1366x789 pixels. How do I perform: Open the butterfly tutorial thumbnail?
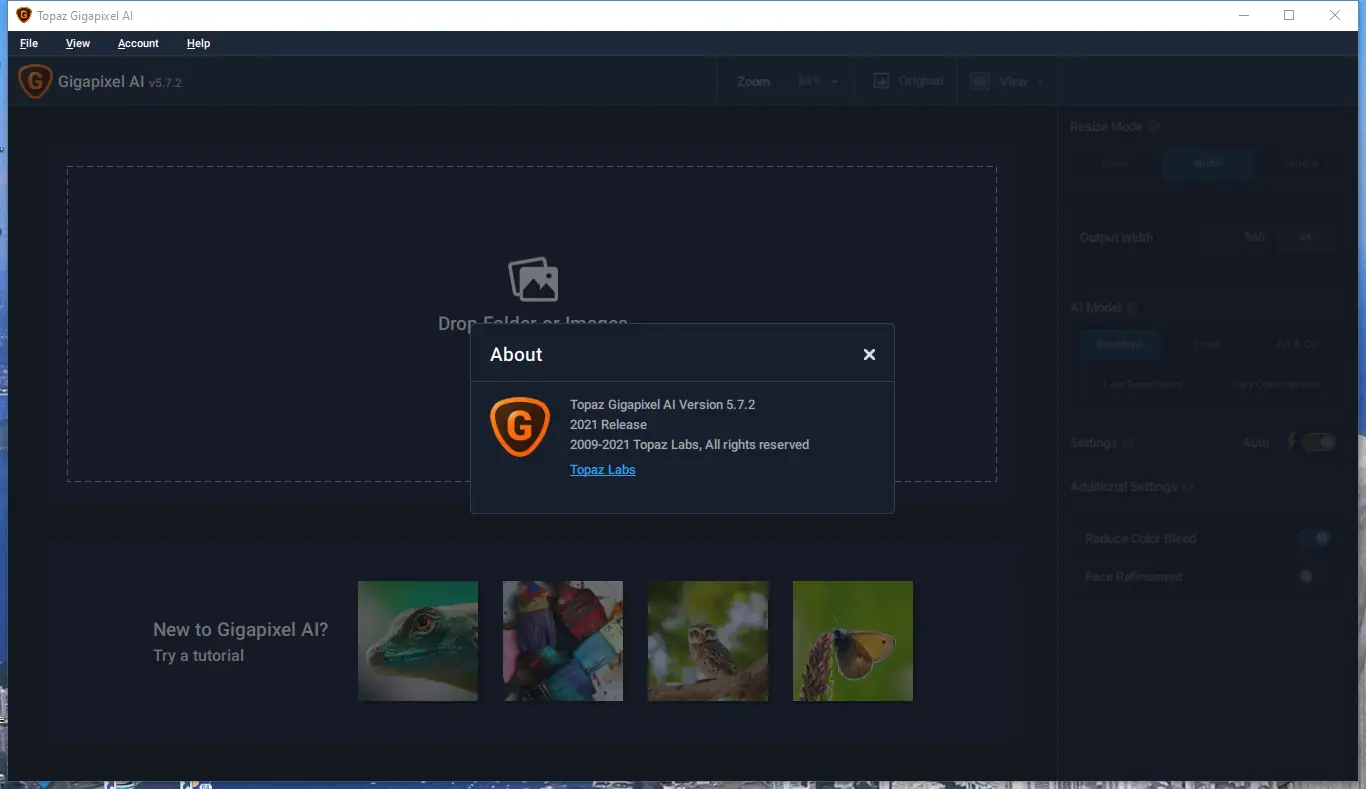[853, 641]
